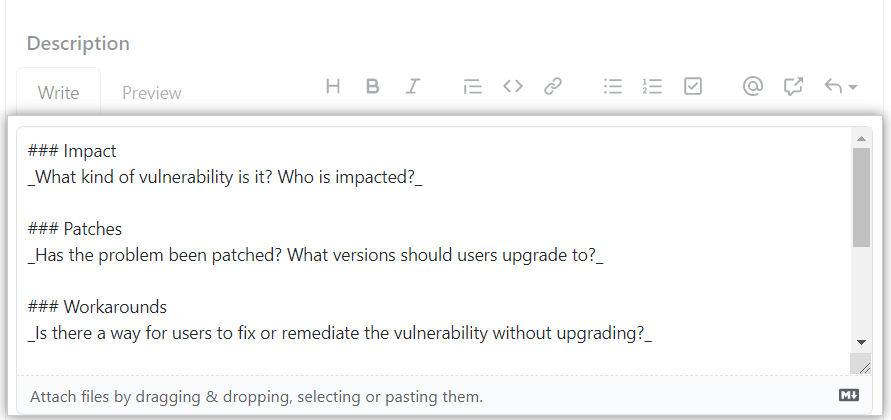Insert a bulleted list

(613, 87)
